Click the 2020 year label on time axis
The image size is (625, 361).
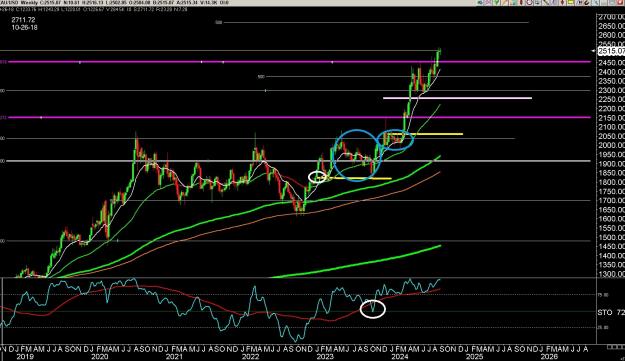tap(99, 357)
